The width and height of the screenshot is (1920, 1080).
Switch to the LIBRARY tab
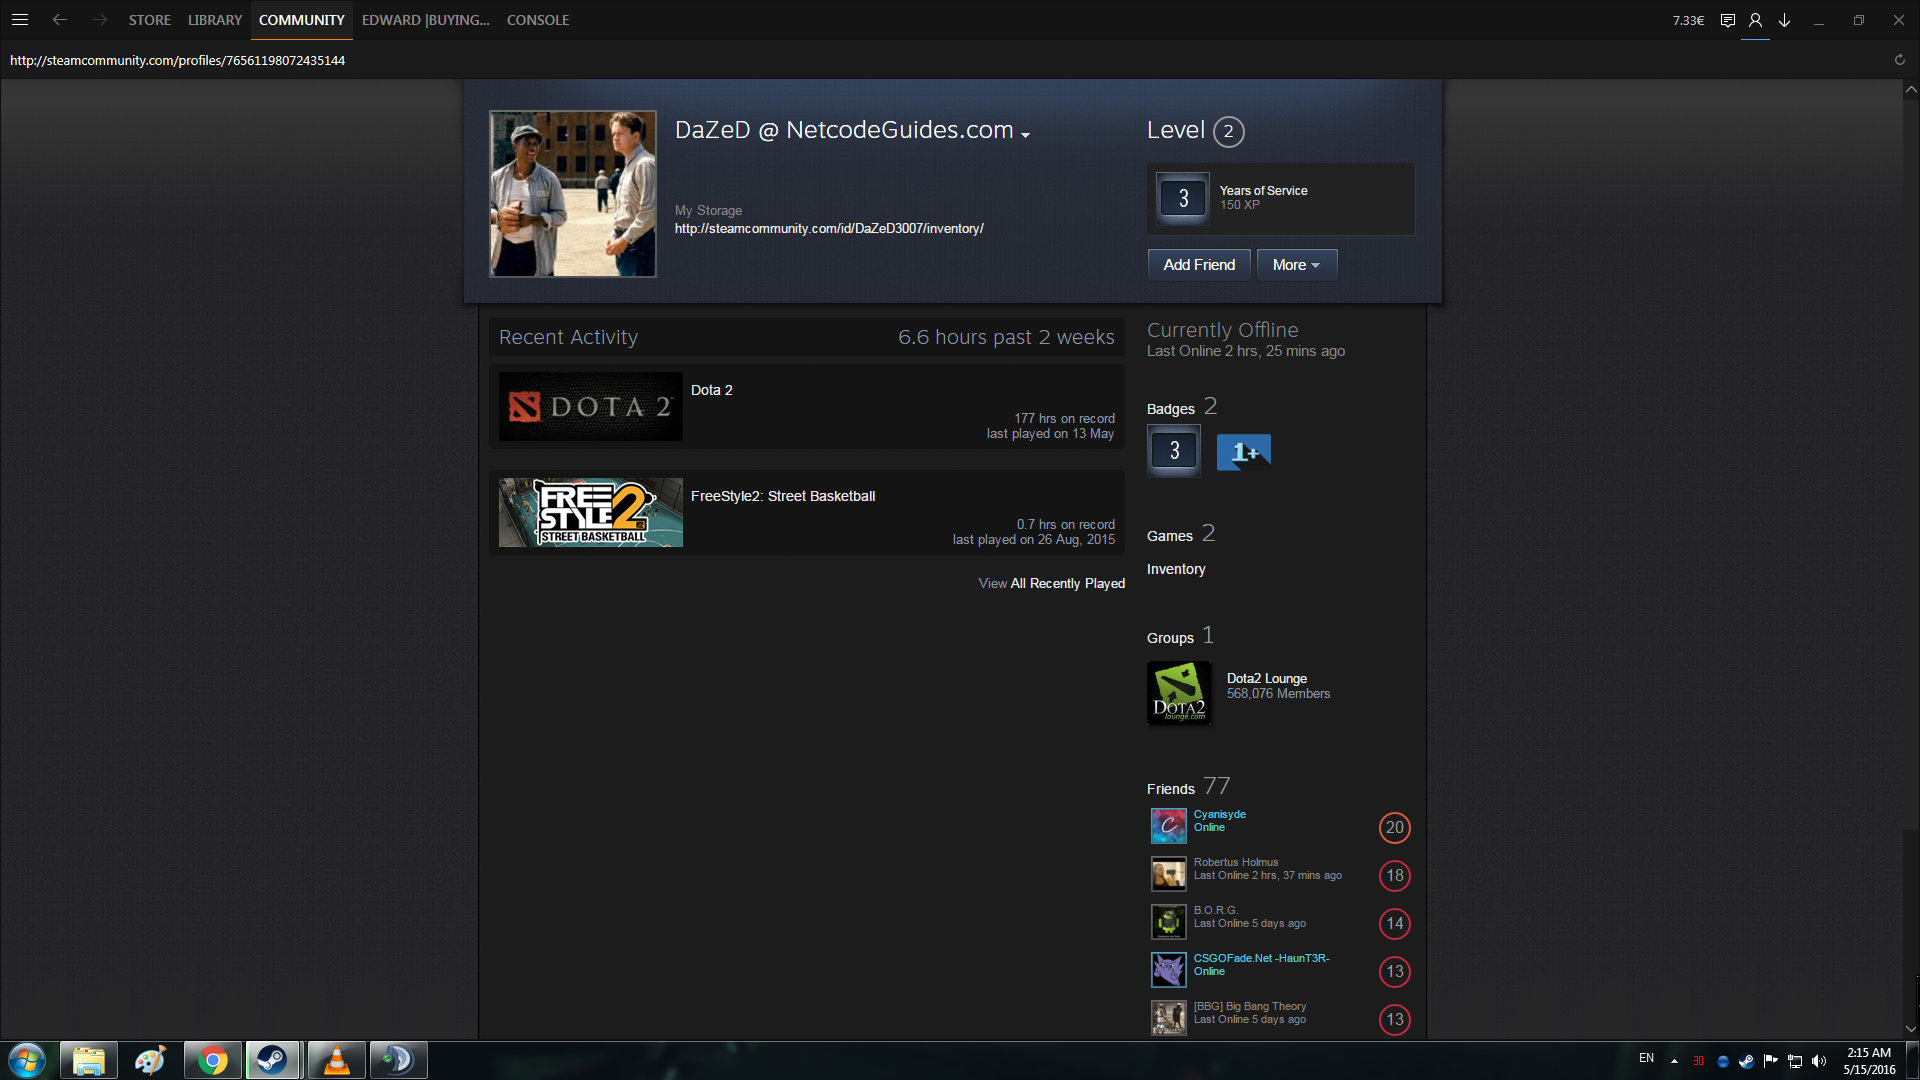[215, 20]
